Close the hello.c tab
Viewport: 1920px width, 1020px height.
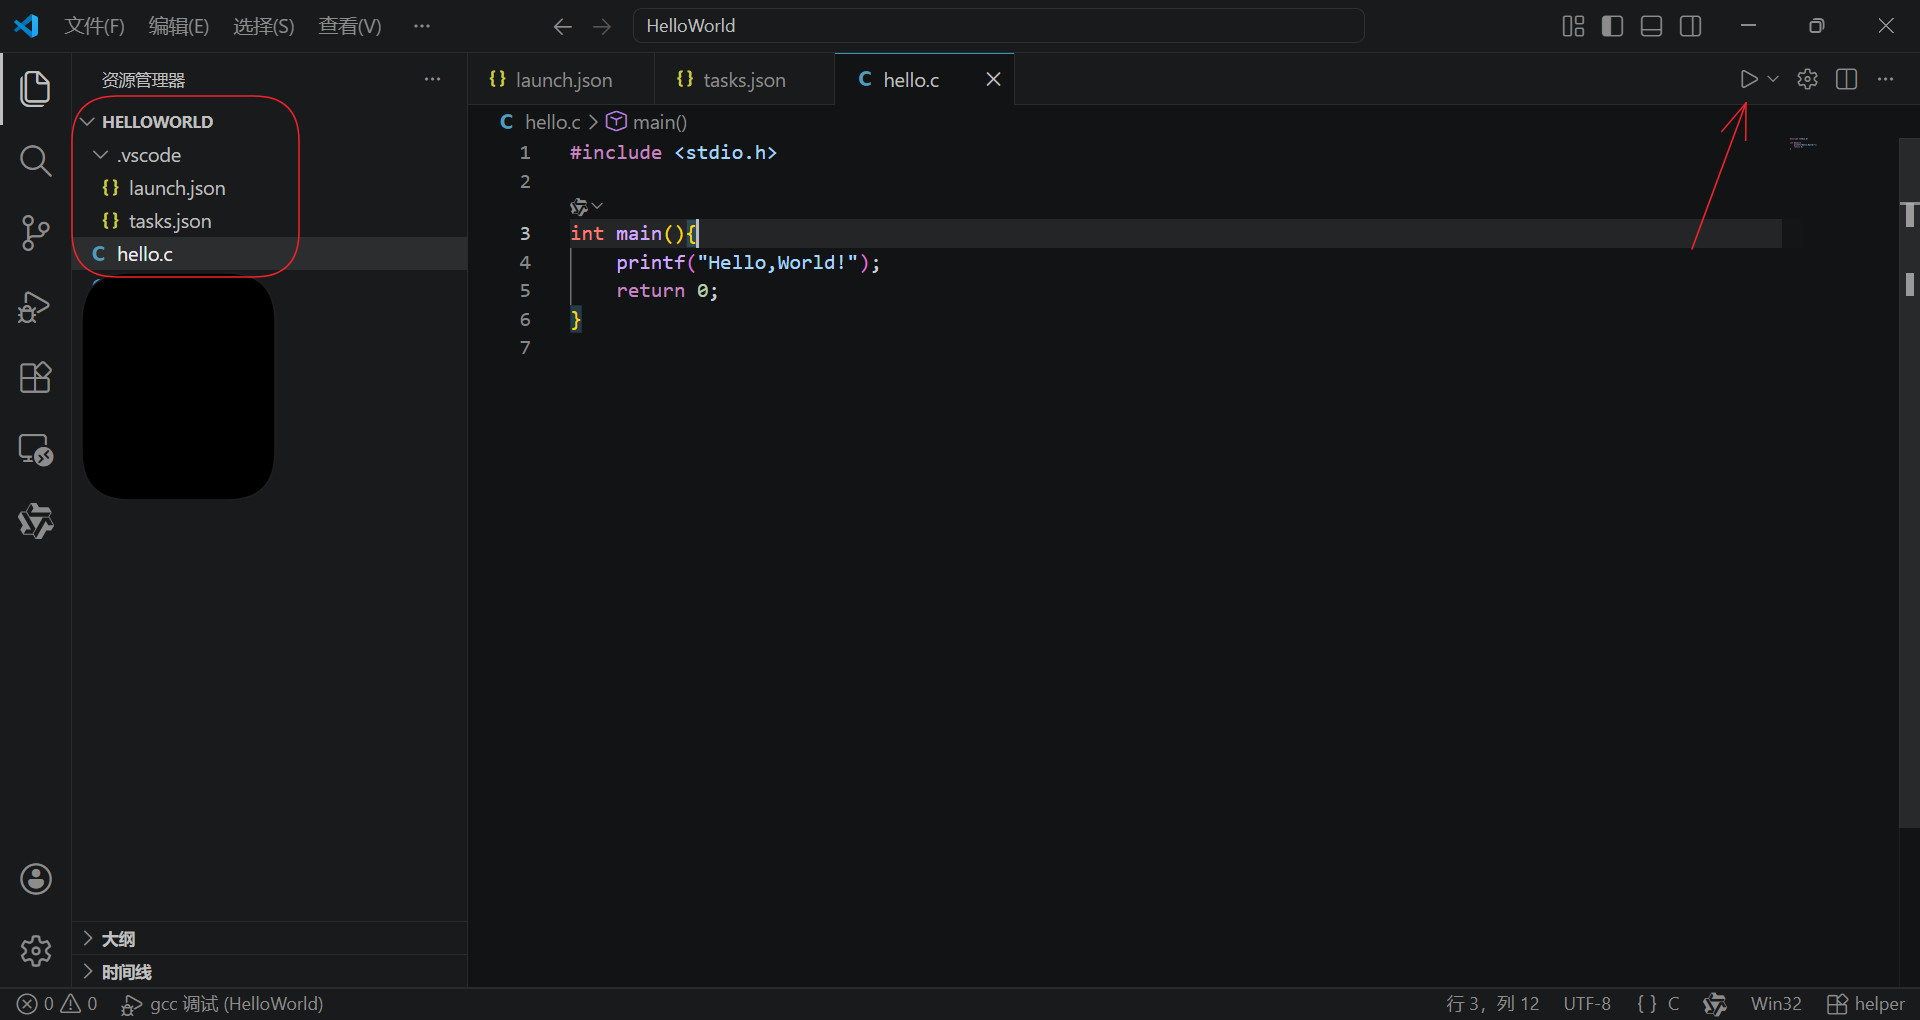[x=993, y=79]
